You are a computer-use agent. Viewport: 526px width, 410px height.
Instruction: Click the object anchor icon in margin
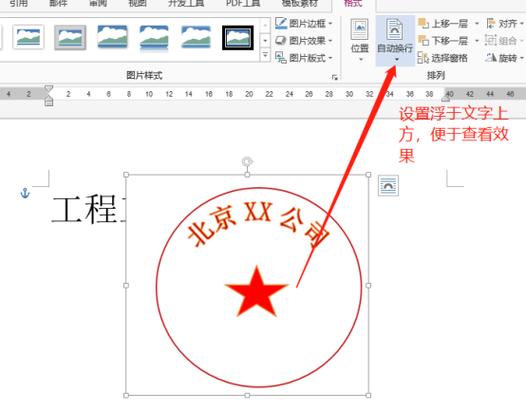(25, 193)
